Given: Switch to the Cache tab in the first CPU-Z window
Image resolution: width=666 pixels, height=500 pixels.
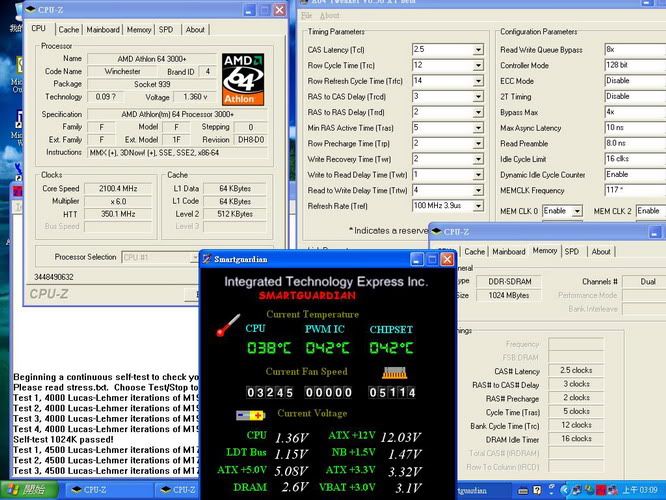Looking at the screenshot, I should (69, 30).
